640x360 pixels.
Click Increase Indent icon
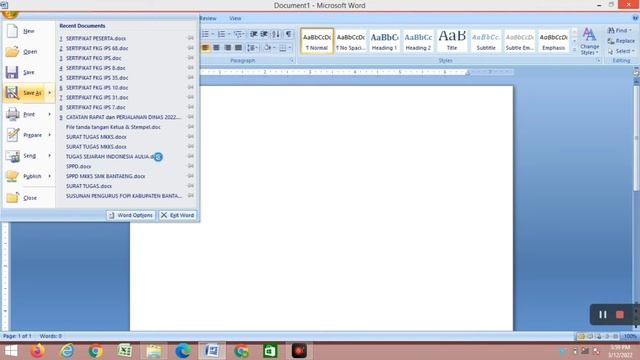pos(264,34)
